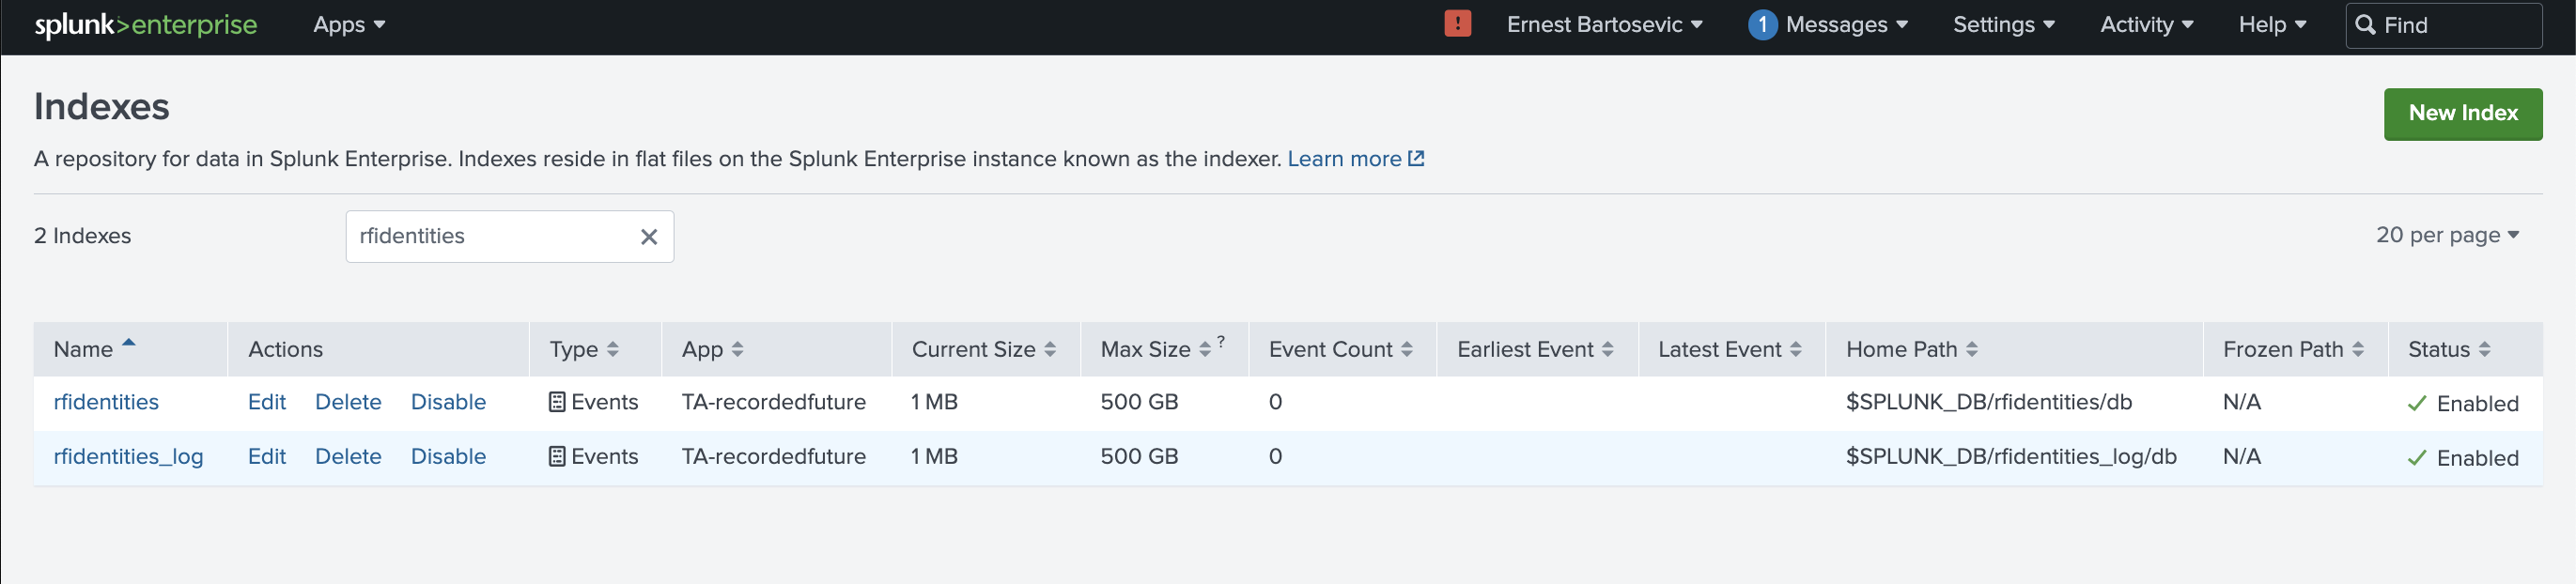The image size is (2576, 584).
Task: Open the Learn more link
Action: pyautogui.click(x=1354, y=159)
